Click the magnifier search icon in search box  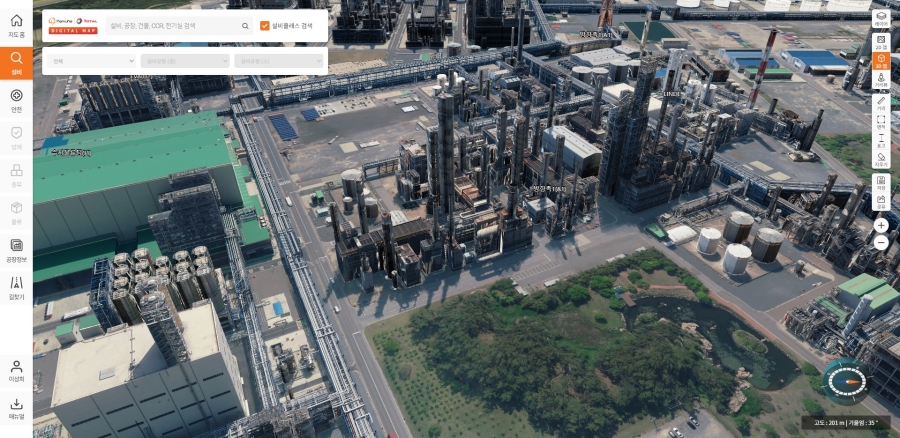(x=246, y=27)
